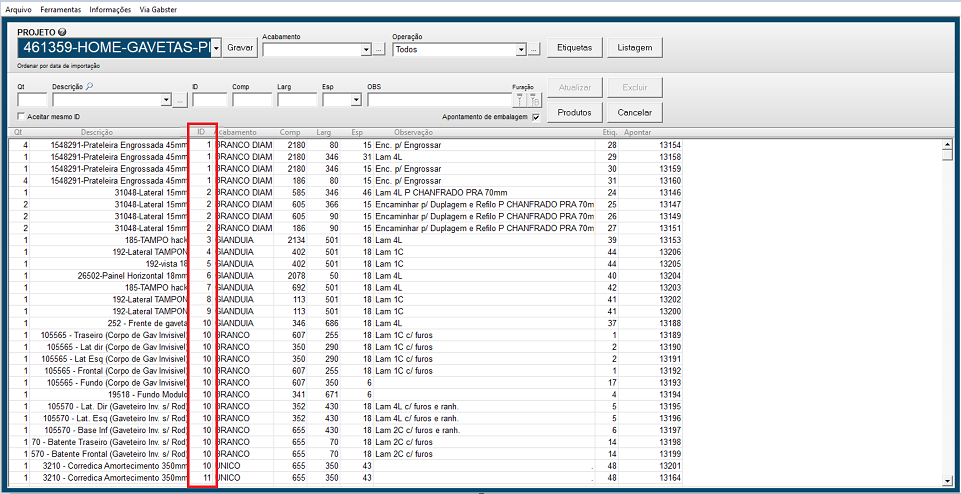
Task: Click the help icon beside PROJETO
Action: (62, 32)
